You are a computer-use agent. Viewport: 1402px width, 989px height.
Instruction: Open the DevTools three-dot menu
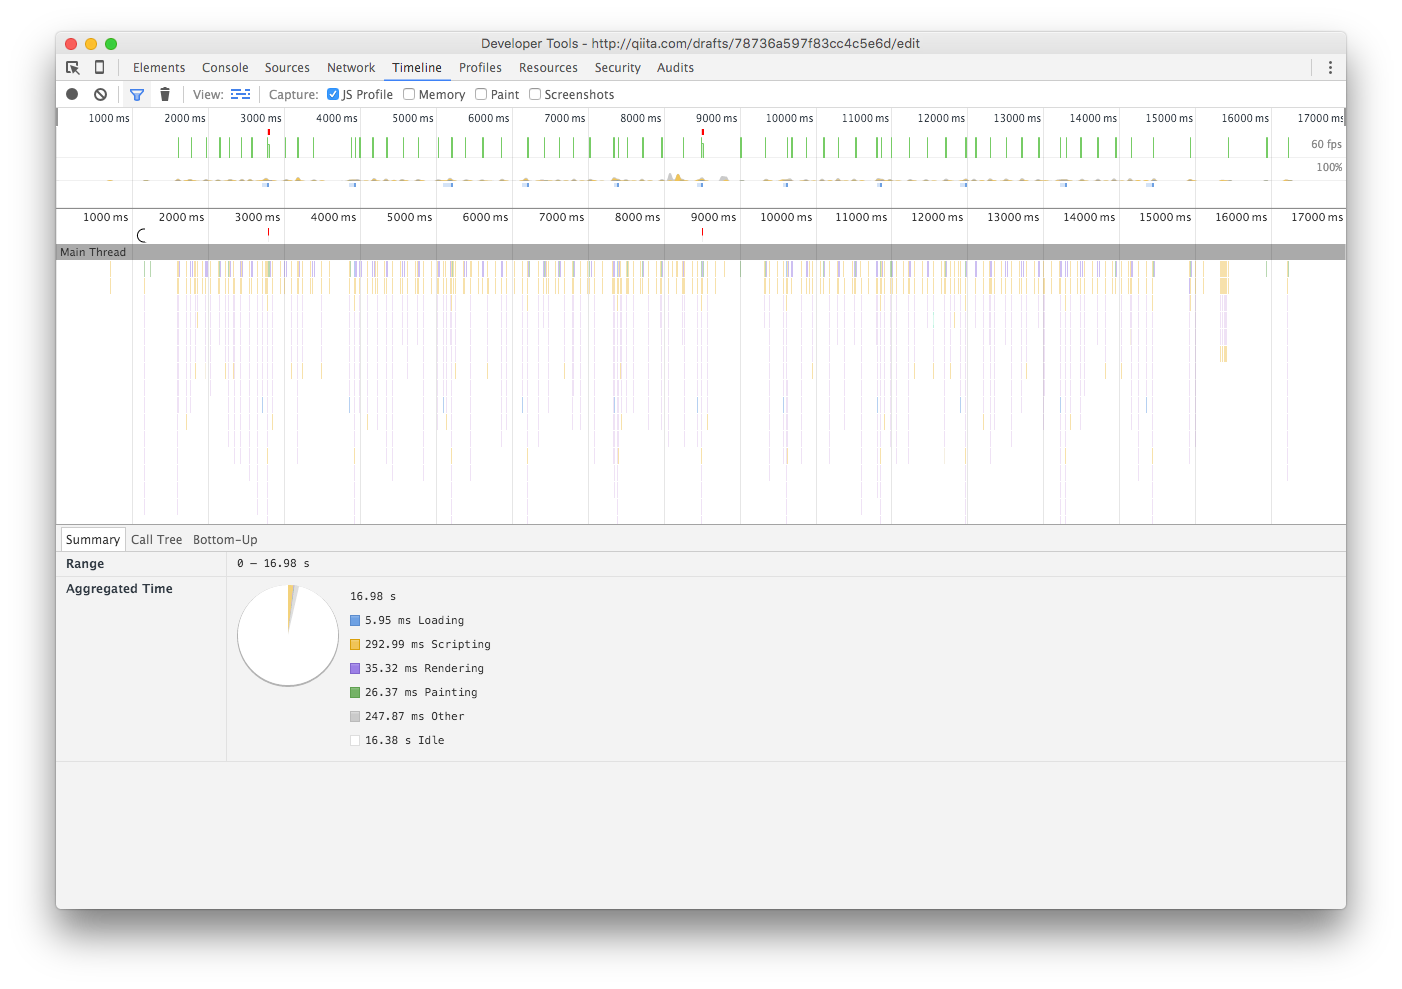click(x=1331, y=67)
